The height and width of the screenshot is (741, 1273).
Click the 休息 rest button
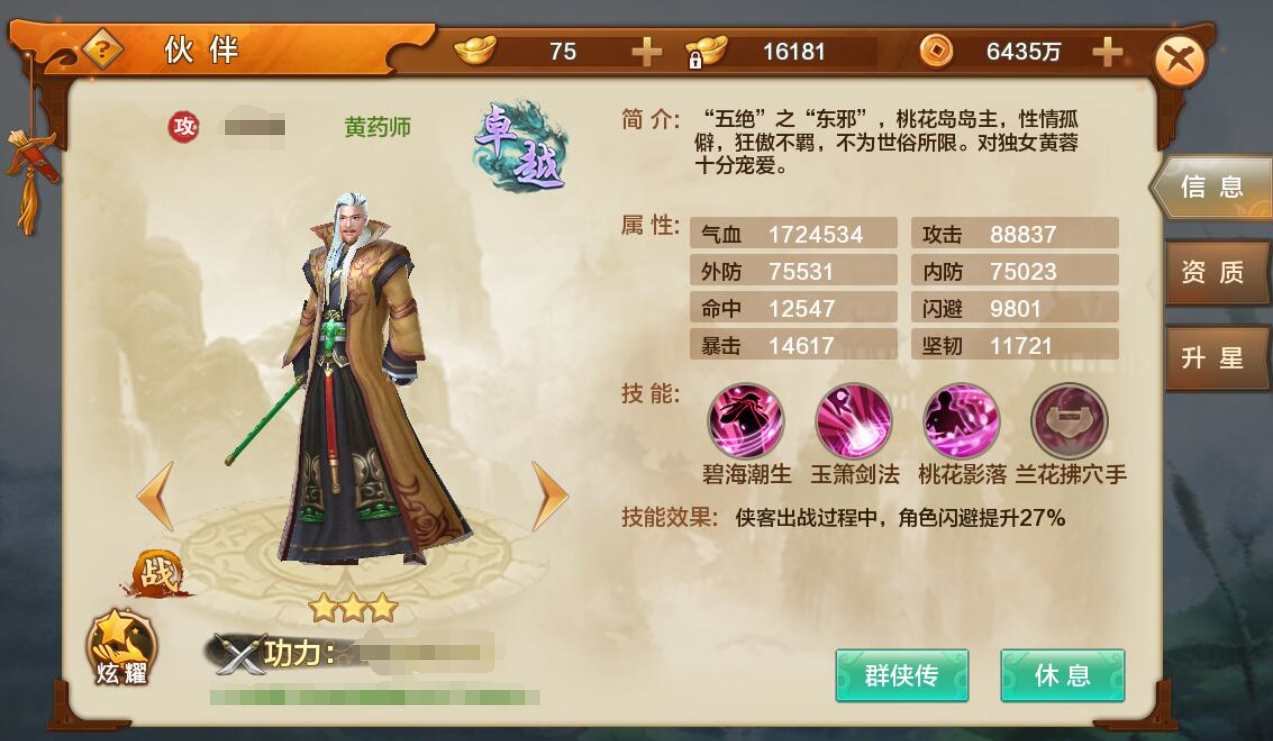point(1063,676)
